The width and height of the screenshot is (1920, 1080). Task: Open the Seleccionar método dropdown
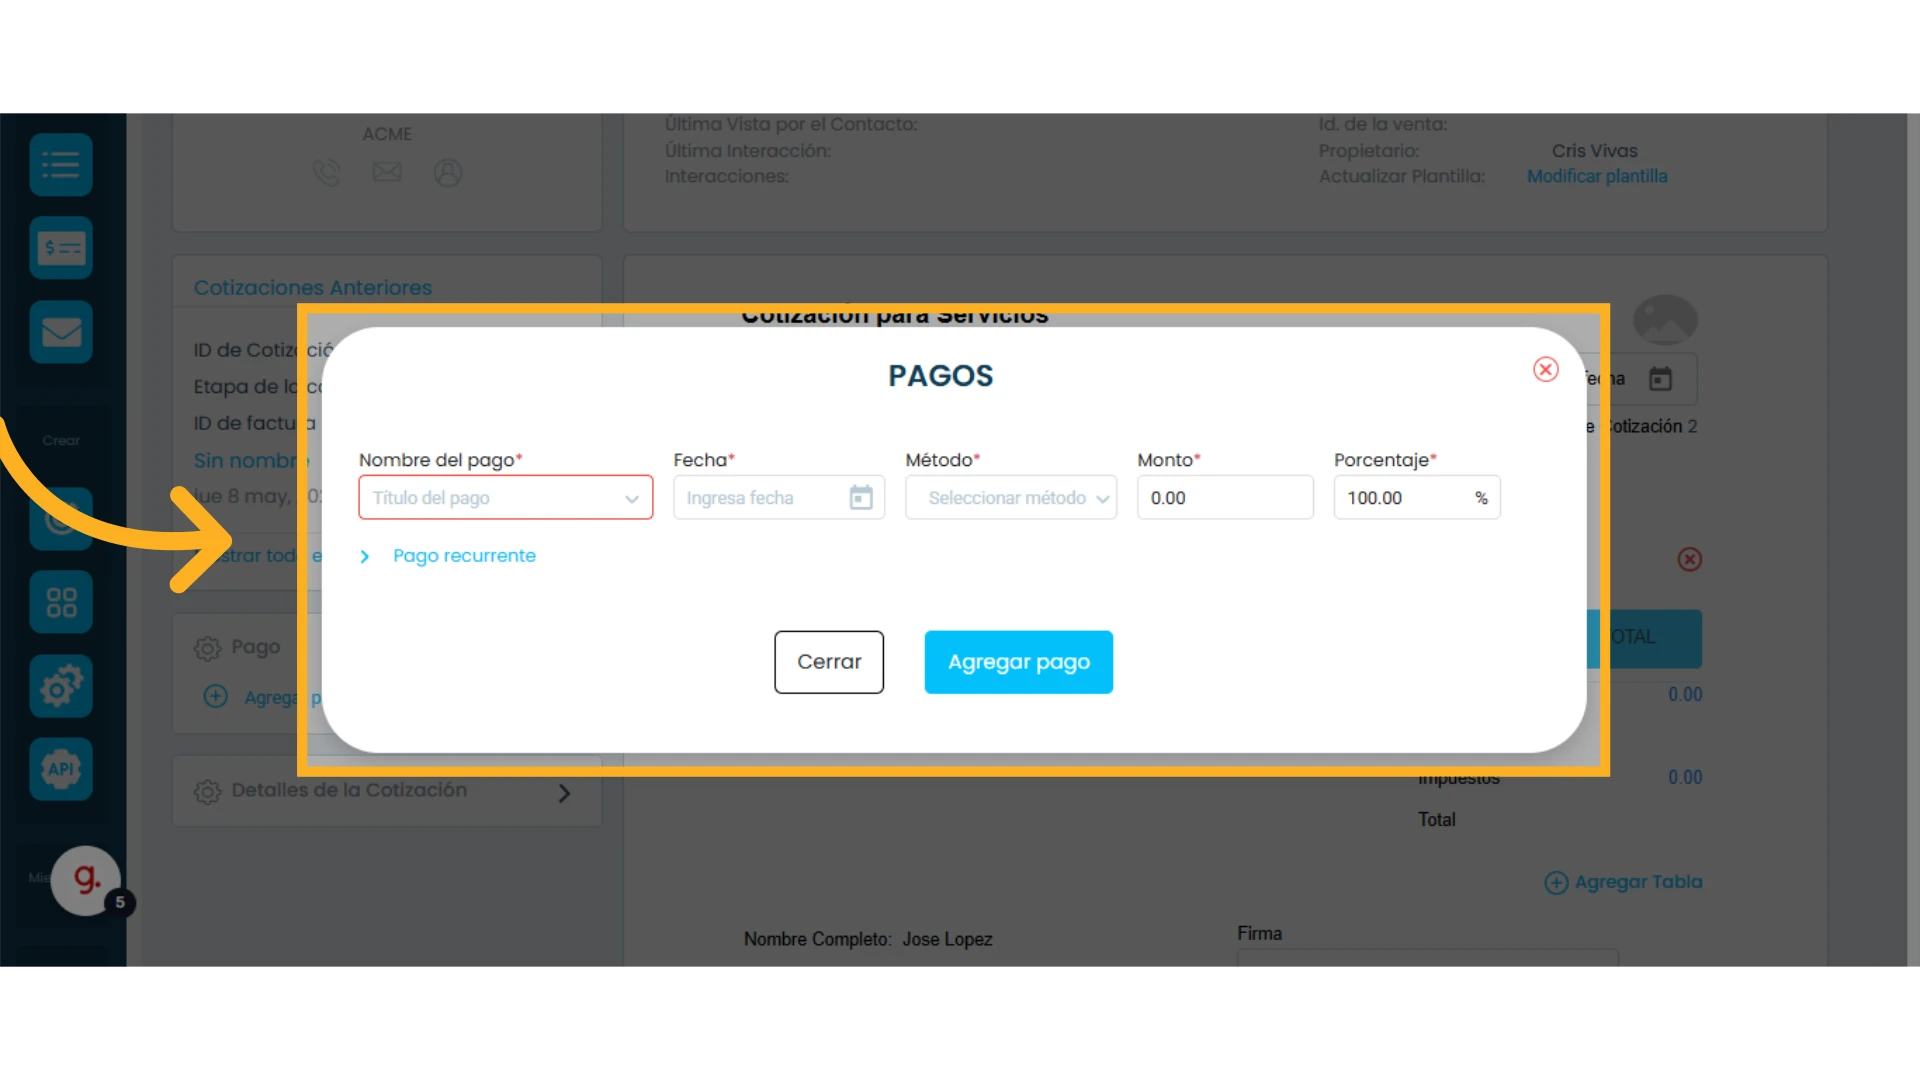(1011, 497)
